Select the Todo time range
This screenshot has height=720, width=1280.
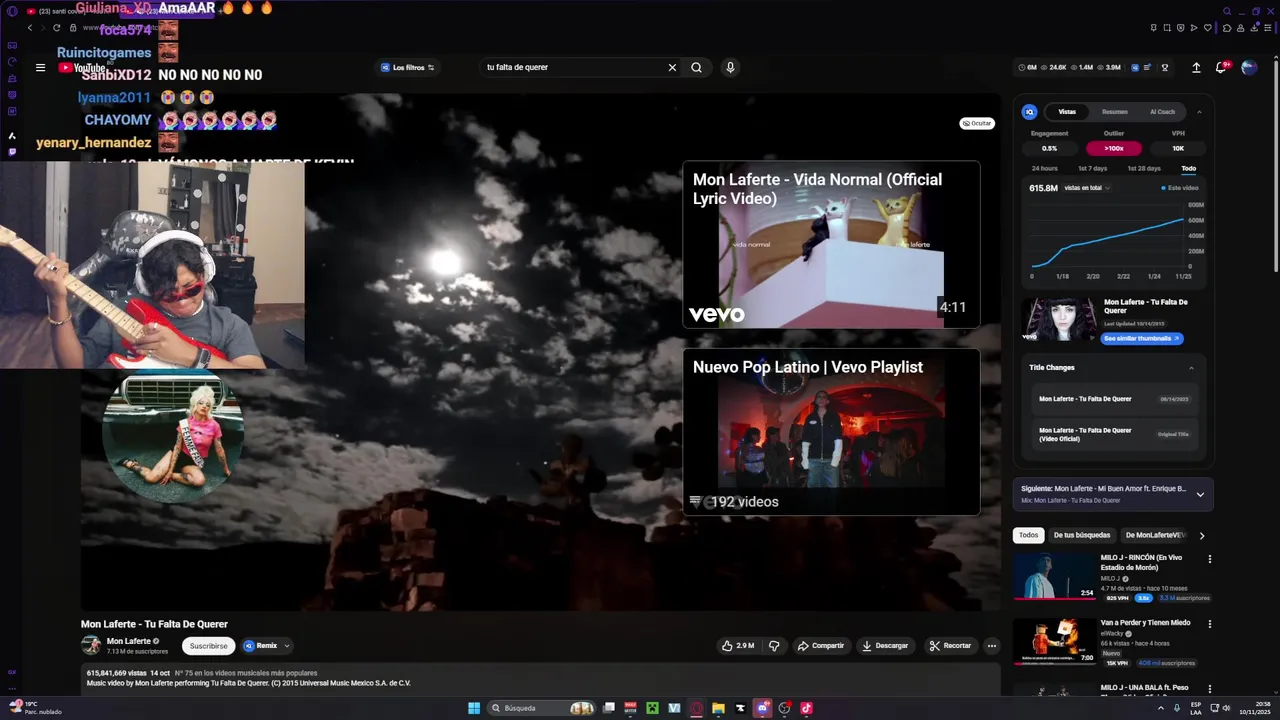(x=1188, y=168)
